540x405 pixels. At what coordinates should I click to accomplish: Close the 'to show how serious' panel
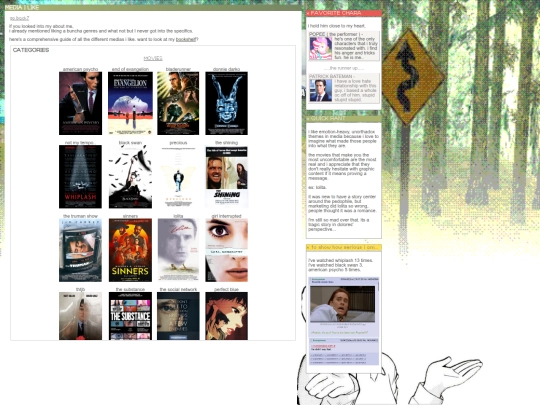308,247
